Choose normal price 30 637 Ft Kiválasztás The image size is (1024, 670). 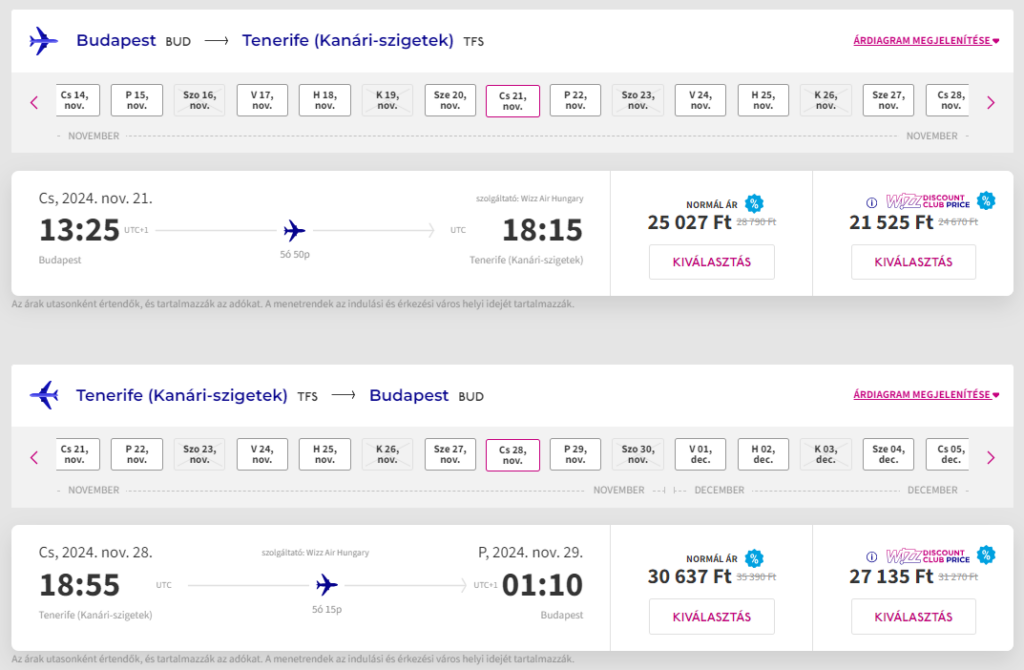coord(712,616)
